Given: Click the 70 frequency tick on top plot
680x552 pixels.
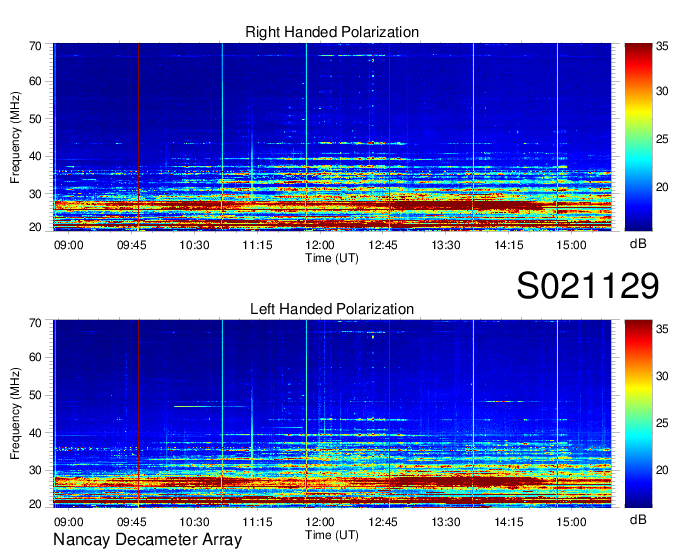Looking at the screenshot, I should 35,46.
